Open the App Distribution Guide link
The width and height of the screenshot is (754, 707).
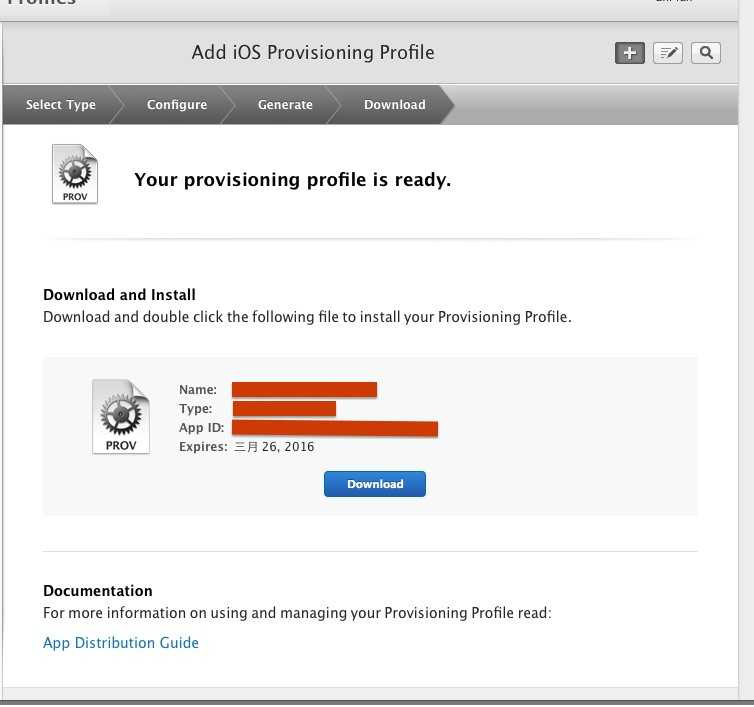(x=121, y=643)
